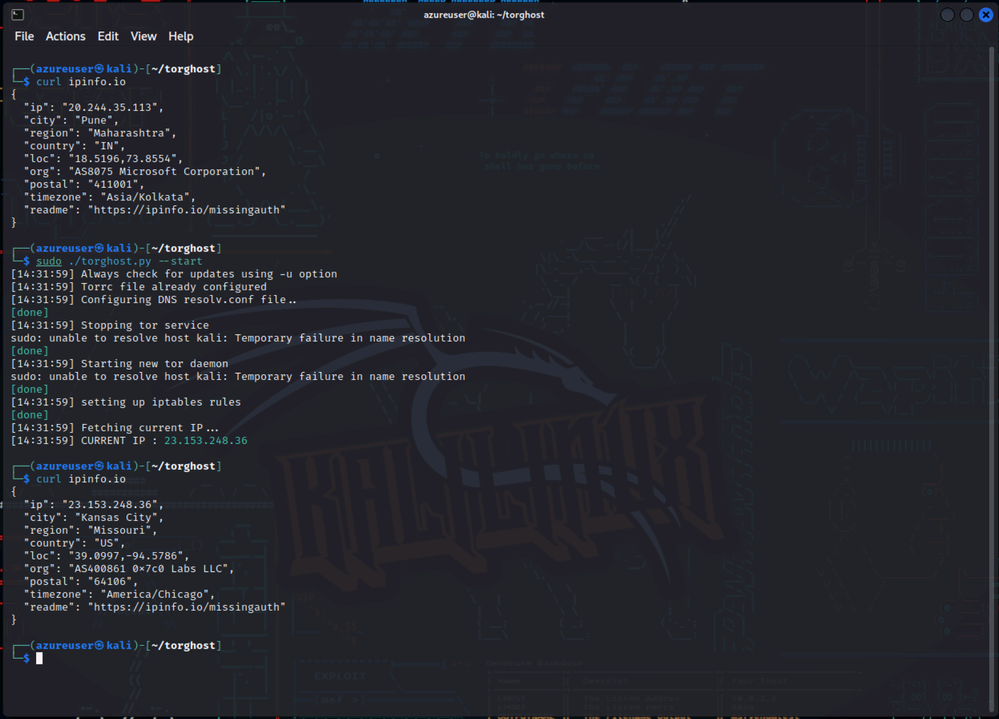Click the window title azureuser@kali: ~/torghost
This screenshot has height=719, width=999.
[482, 15]
